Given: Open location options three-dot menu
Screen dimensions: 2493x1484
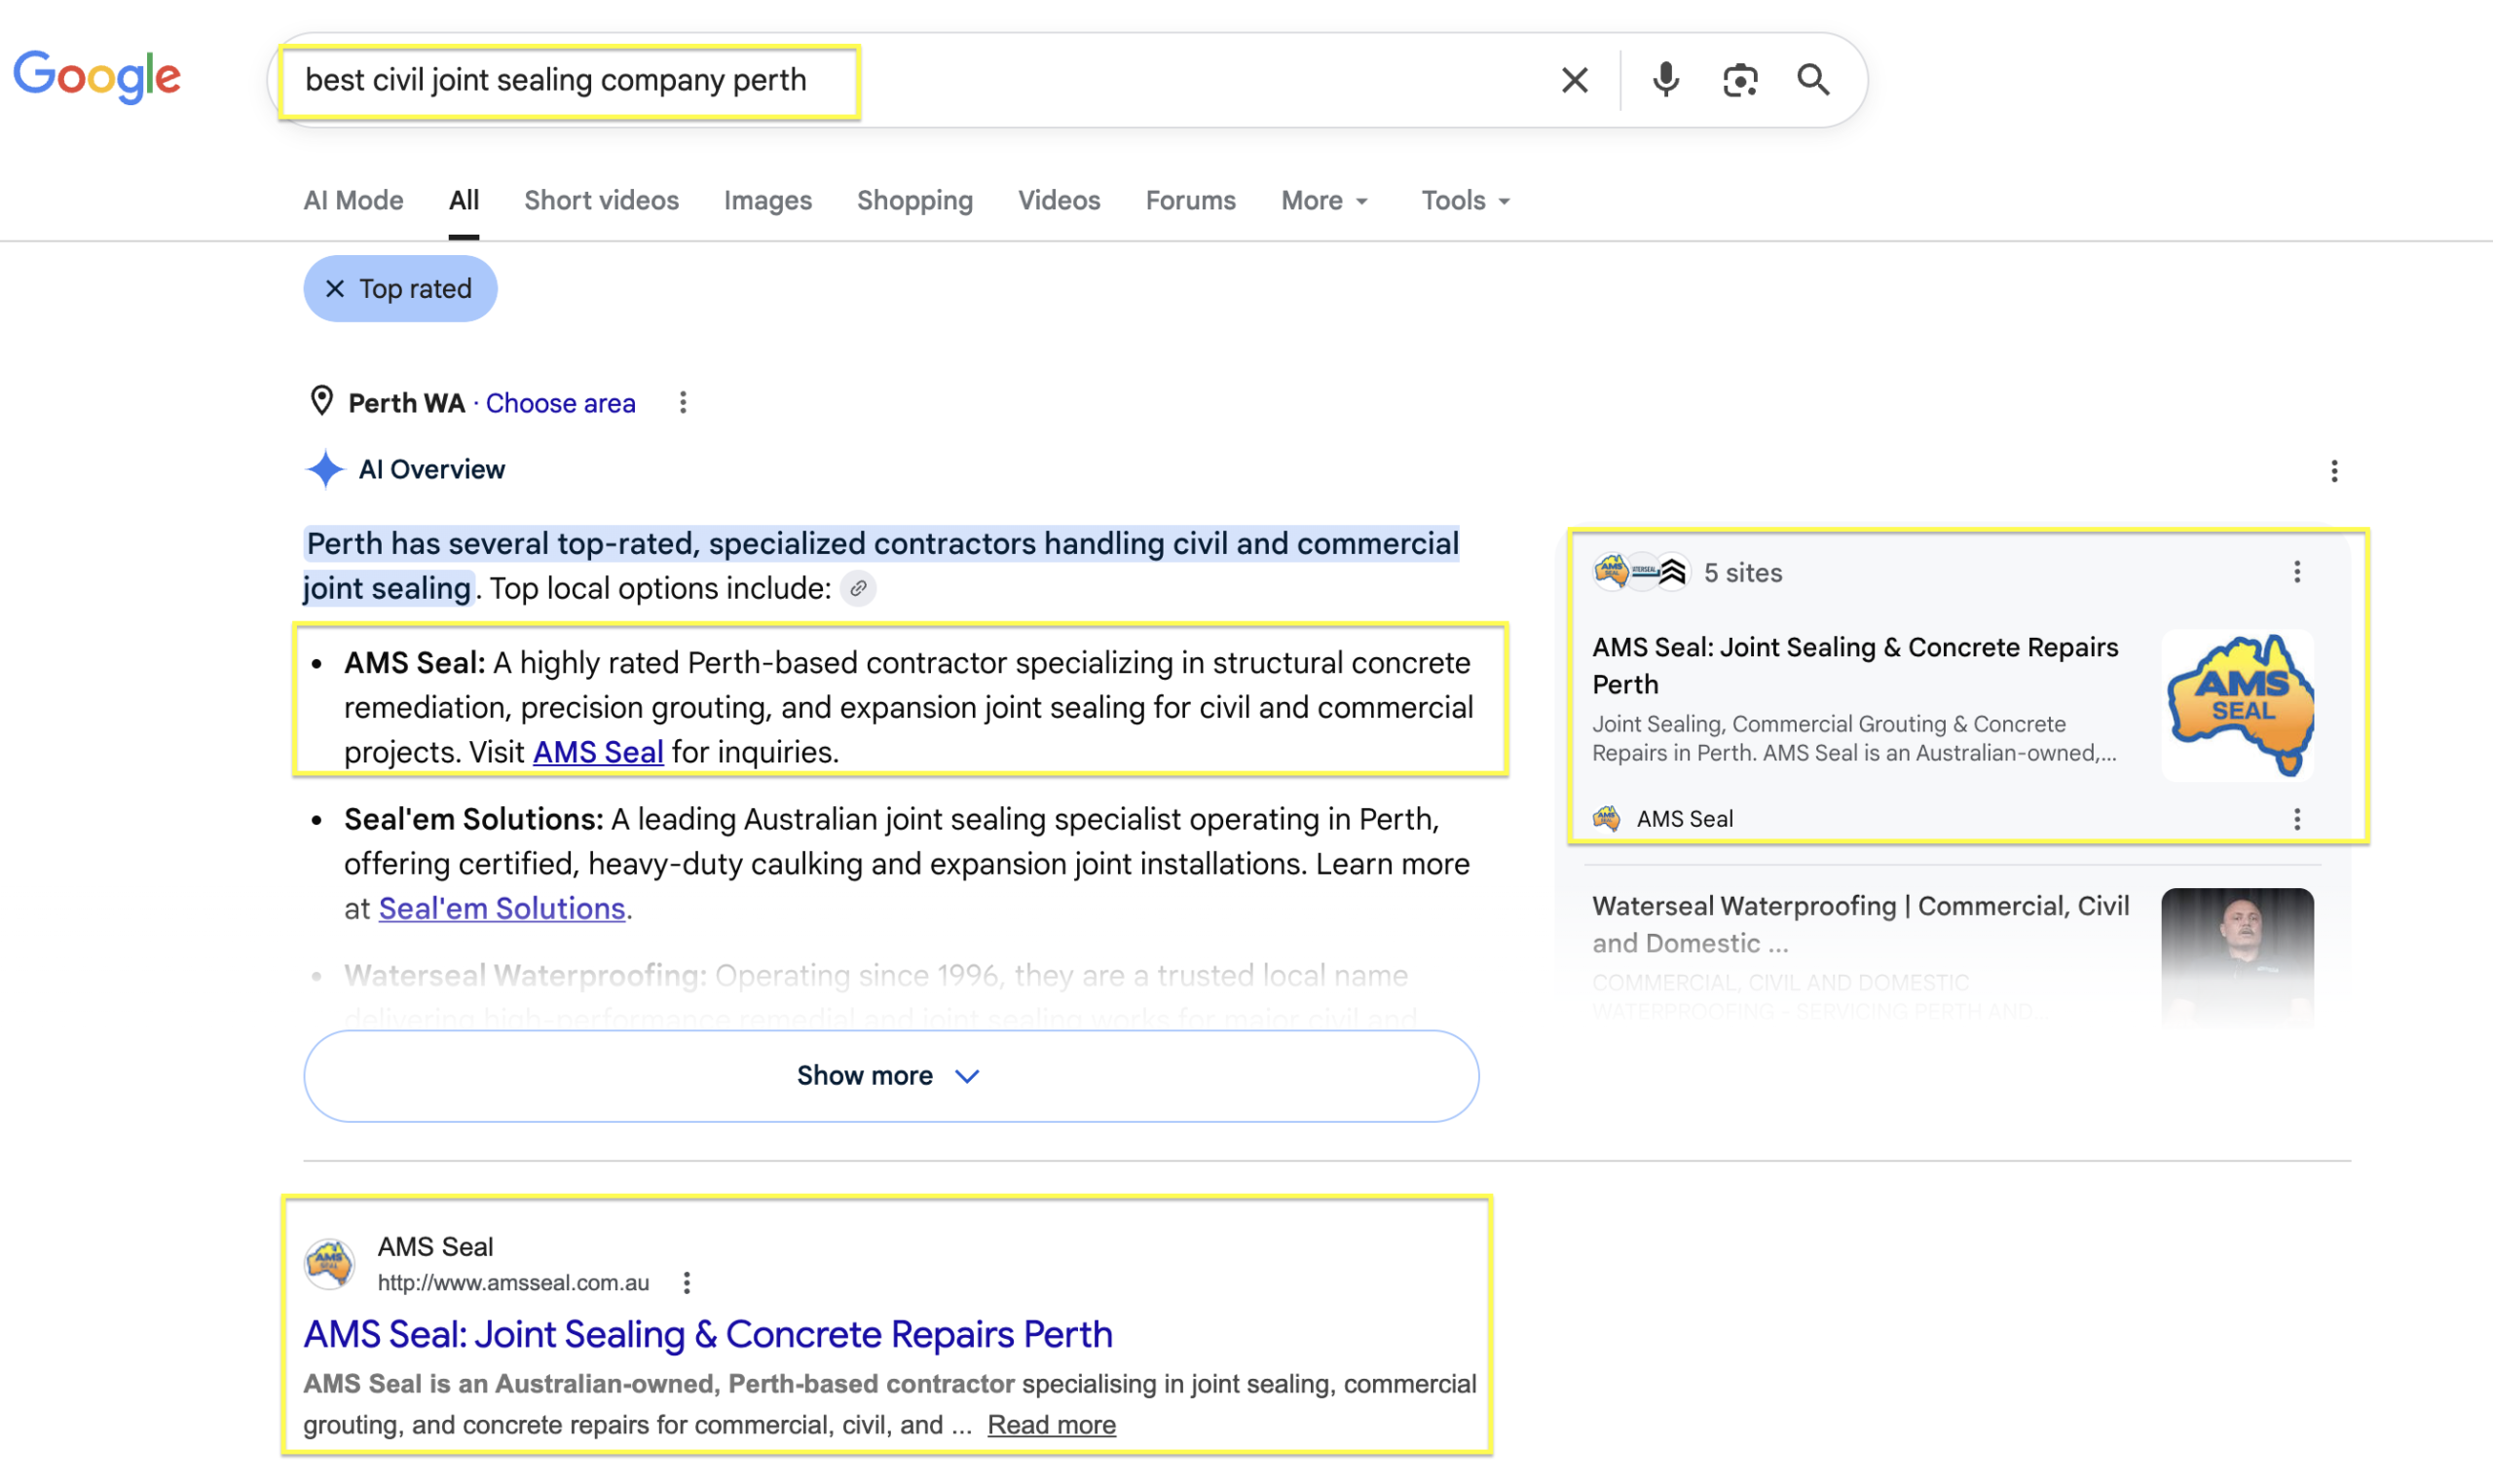Looking at the screenshot, I should coord(683,402).
